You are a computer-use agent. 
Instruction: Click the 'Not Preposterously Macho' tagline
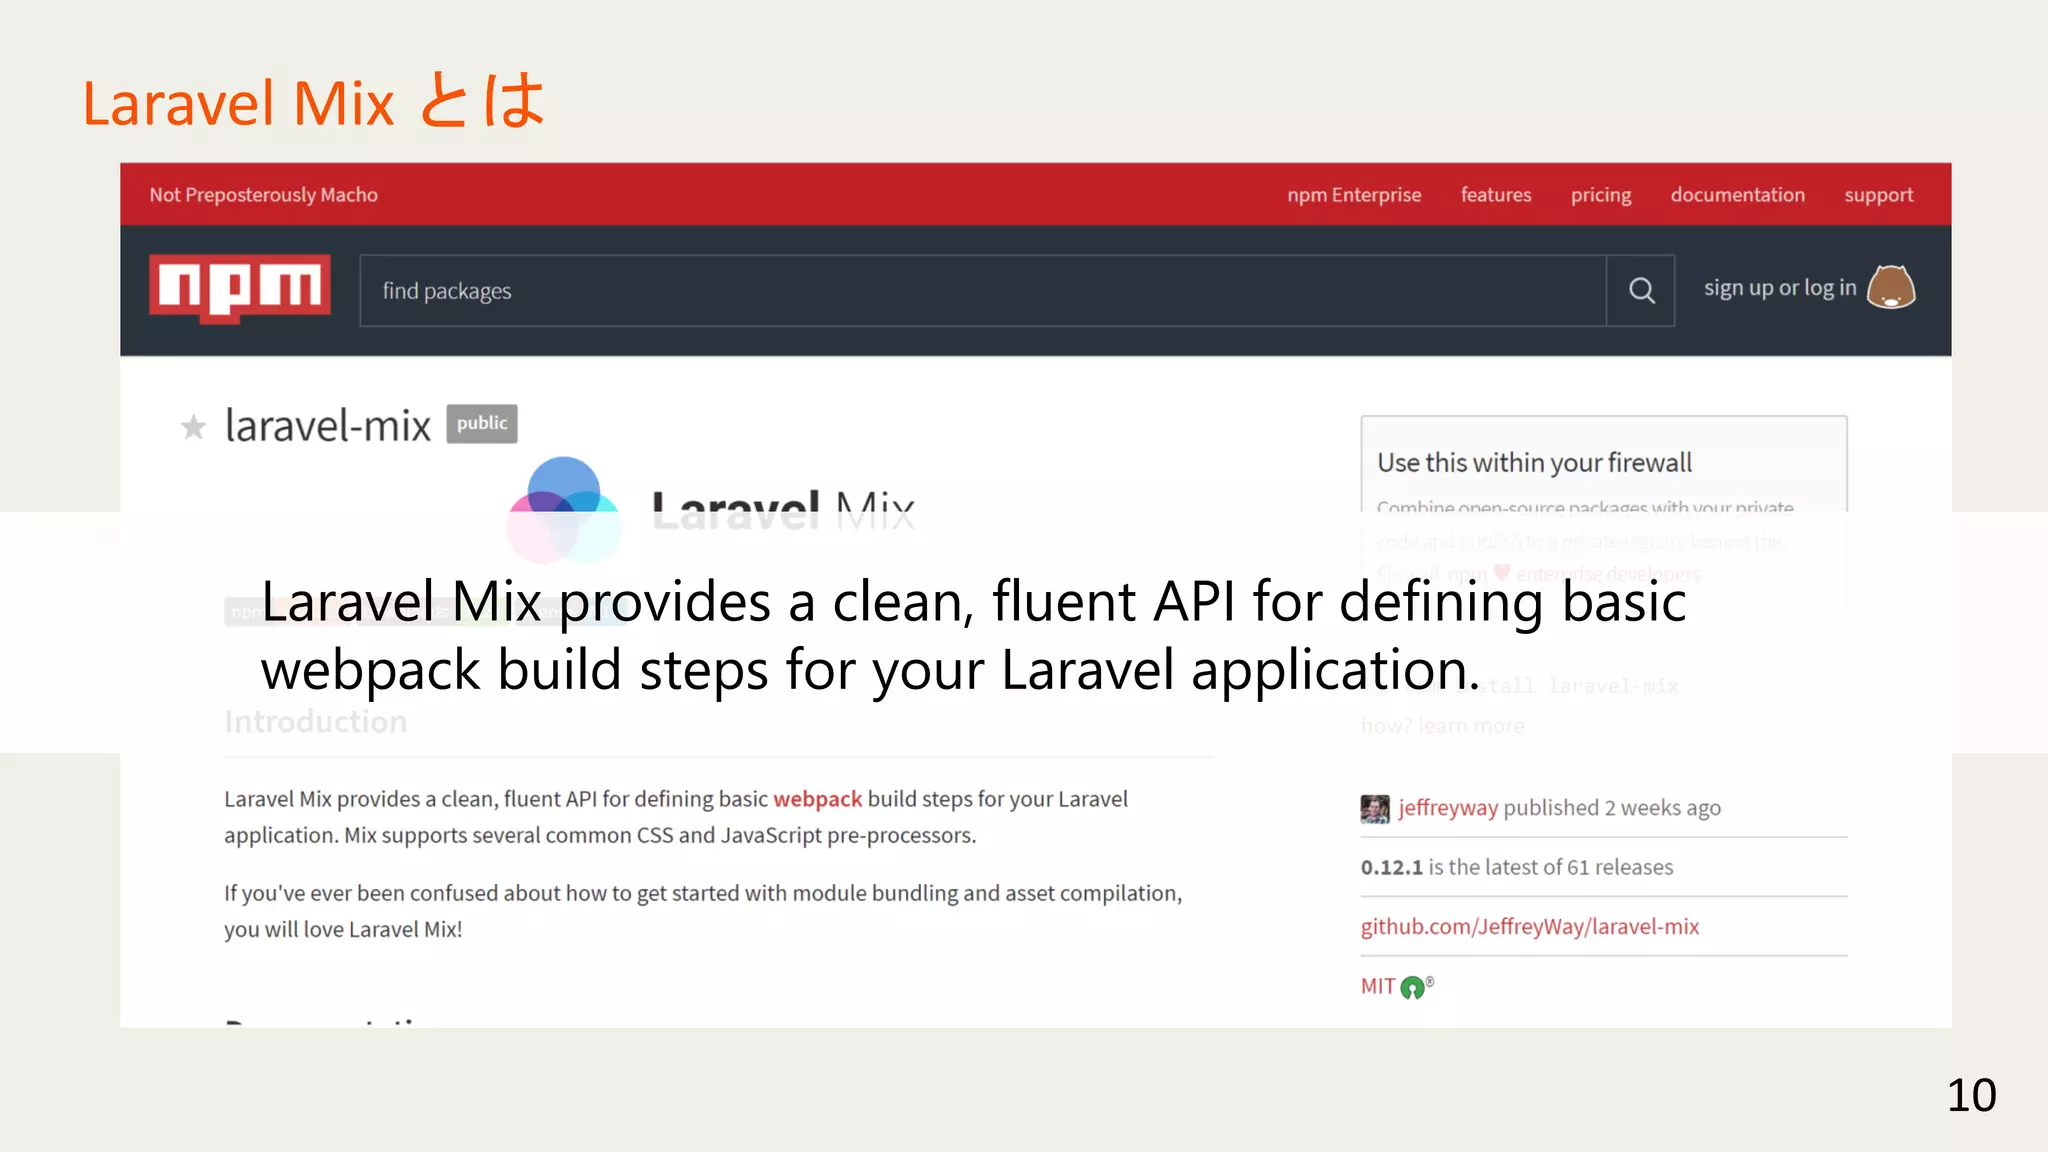pos(264,195)
